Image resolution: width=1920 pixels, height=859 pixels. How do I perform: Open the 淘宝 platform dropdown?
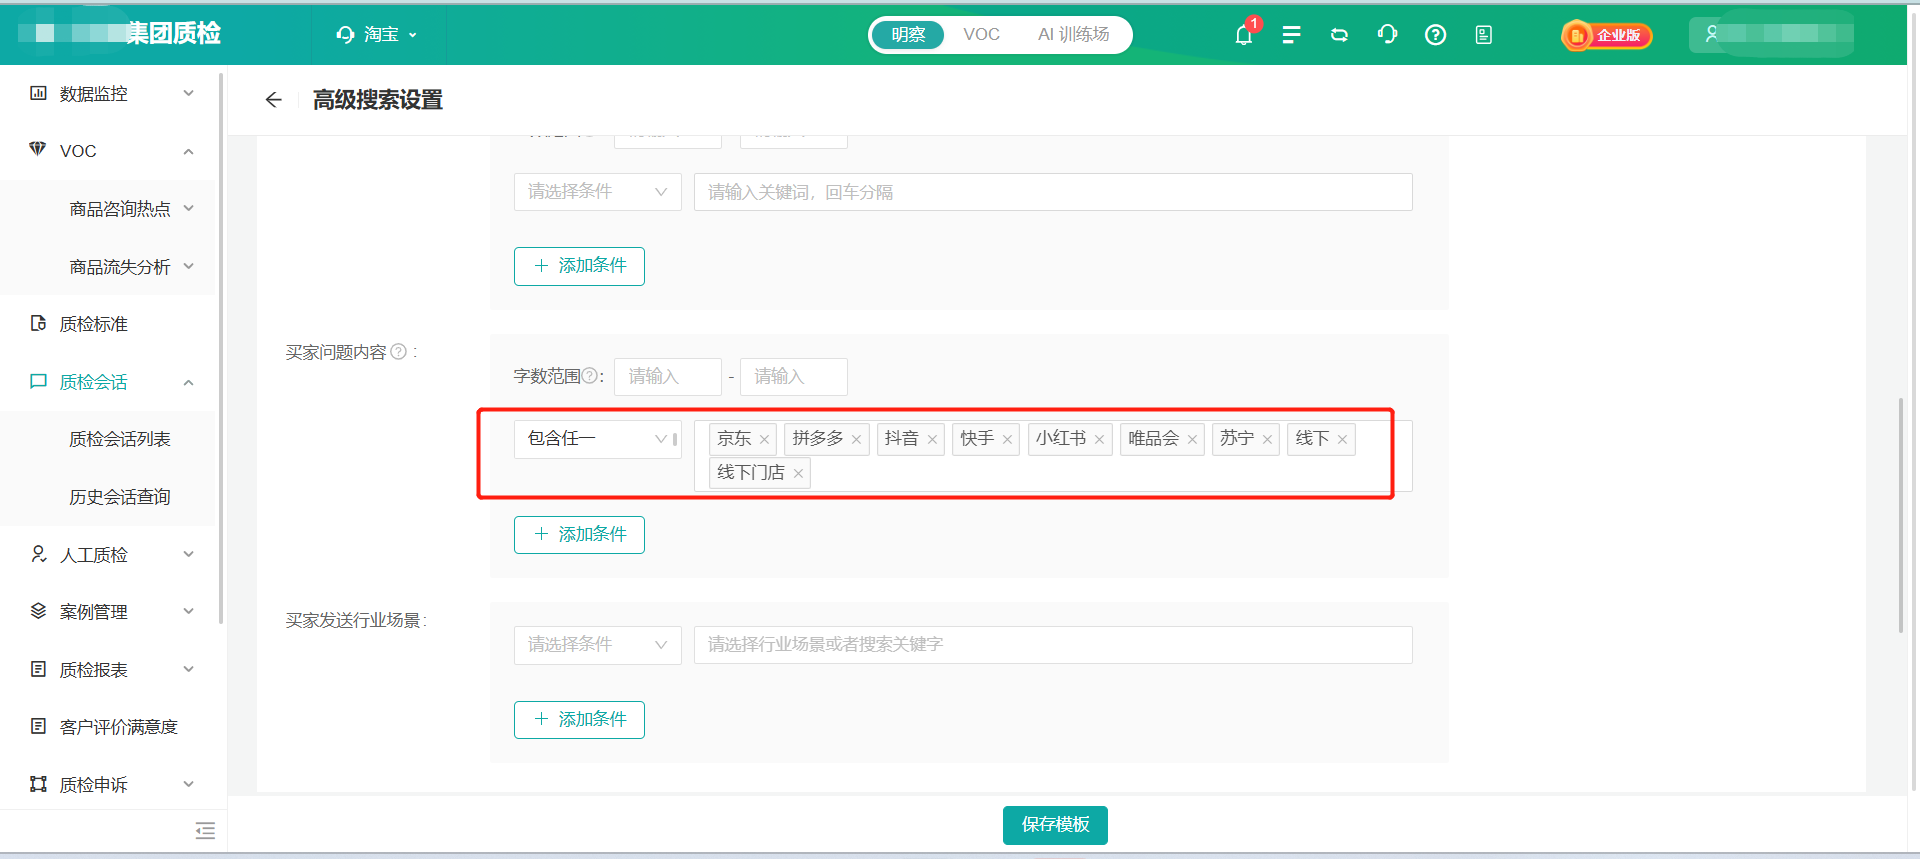tap(376, 35)
